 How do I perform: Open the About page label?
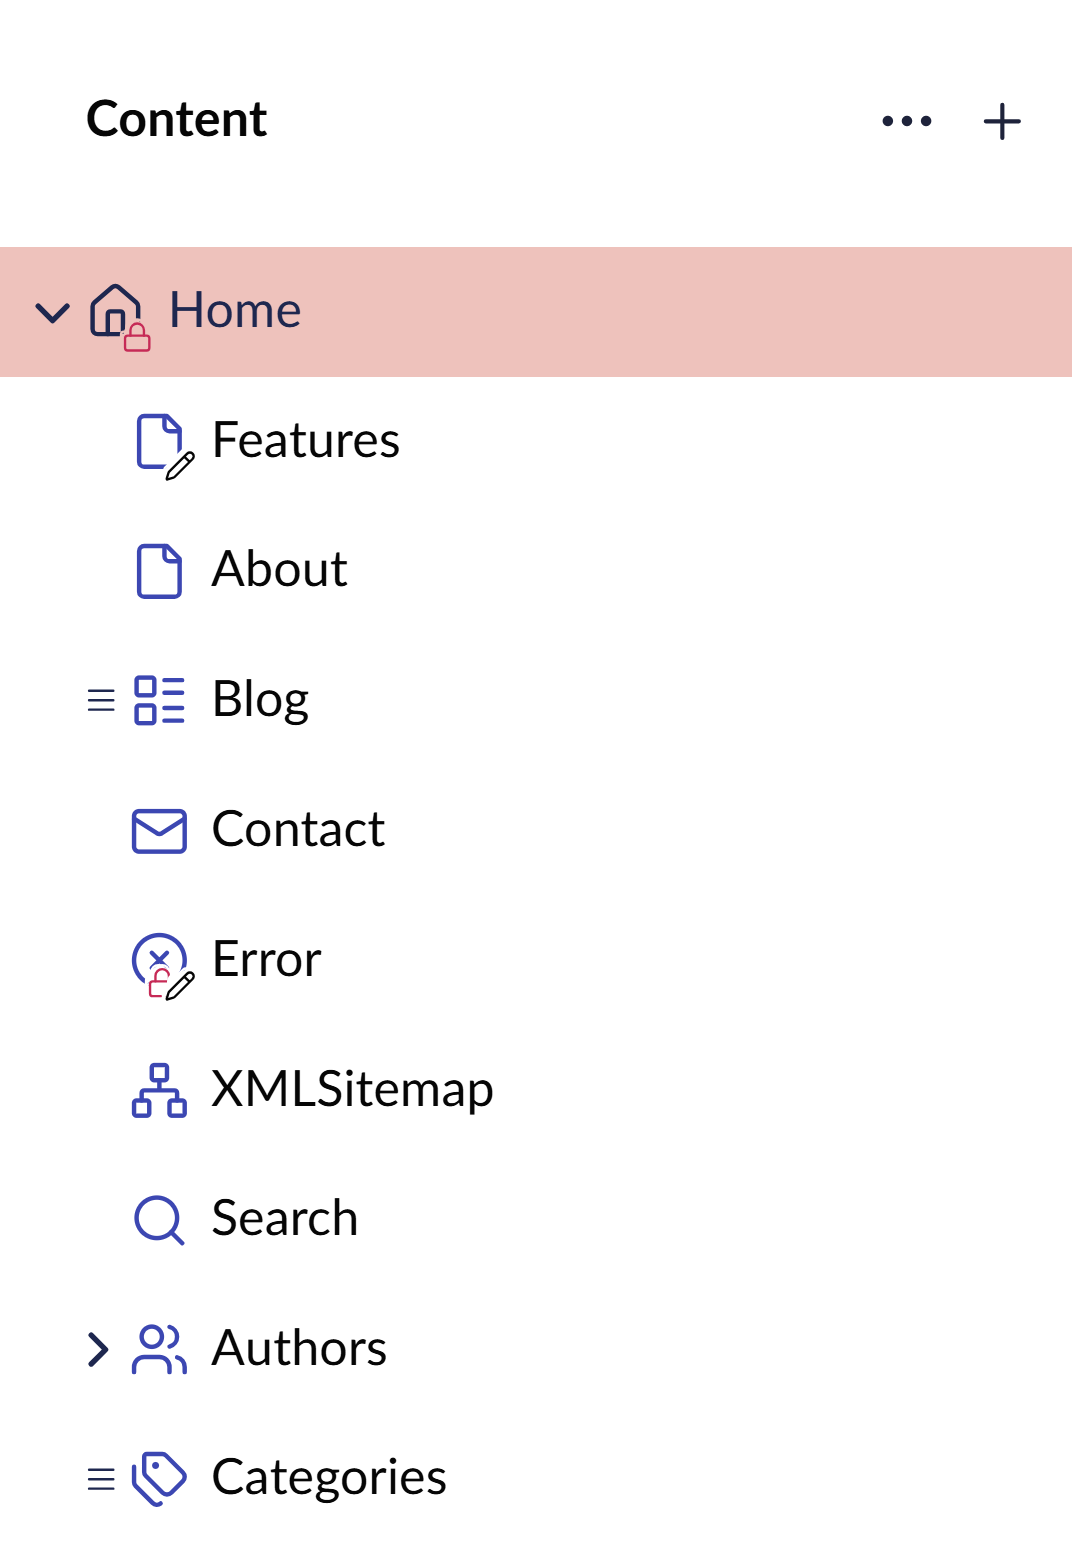279,570
